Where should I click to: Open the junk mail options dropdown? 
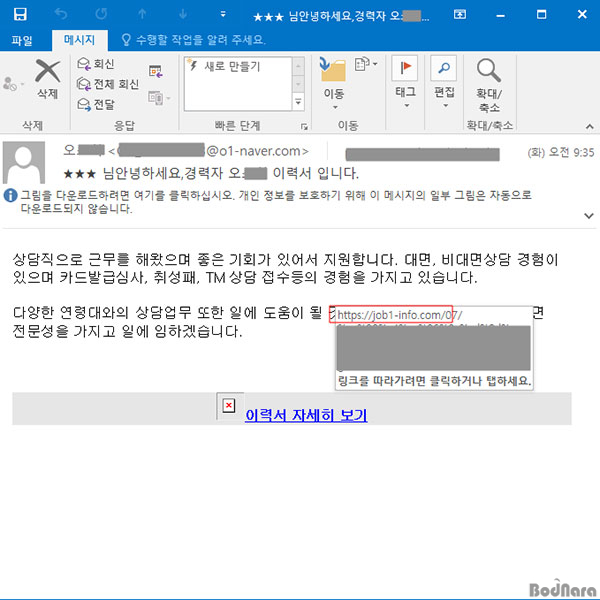pyautogui.click(x=13, y=84)
